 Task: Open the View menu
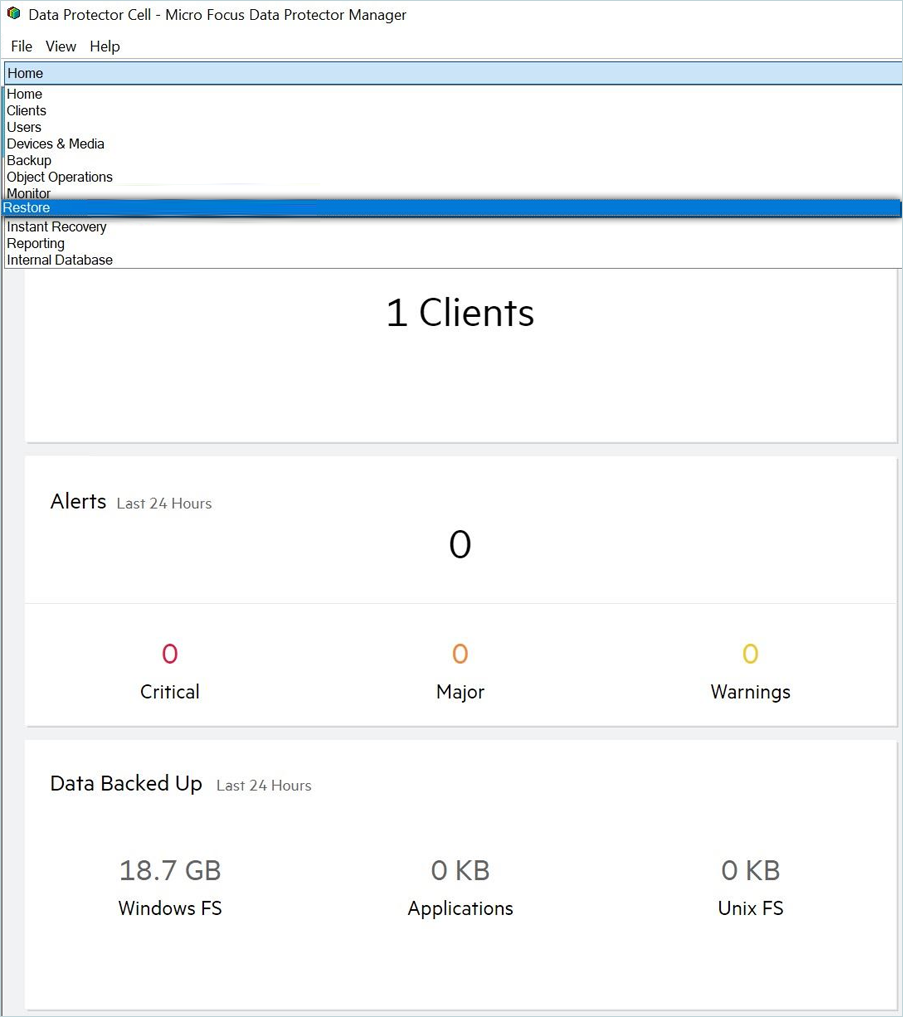(x=61, y=46)
